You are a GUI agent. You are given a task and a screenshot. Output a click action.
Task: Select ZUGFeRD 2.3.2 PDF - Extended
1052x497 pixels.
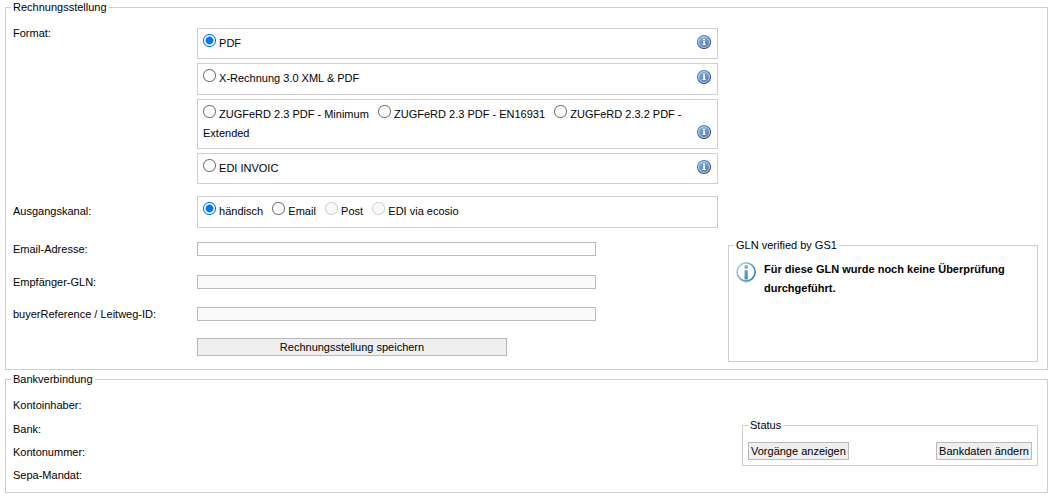560,112
